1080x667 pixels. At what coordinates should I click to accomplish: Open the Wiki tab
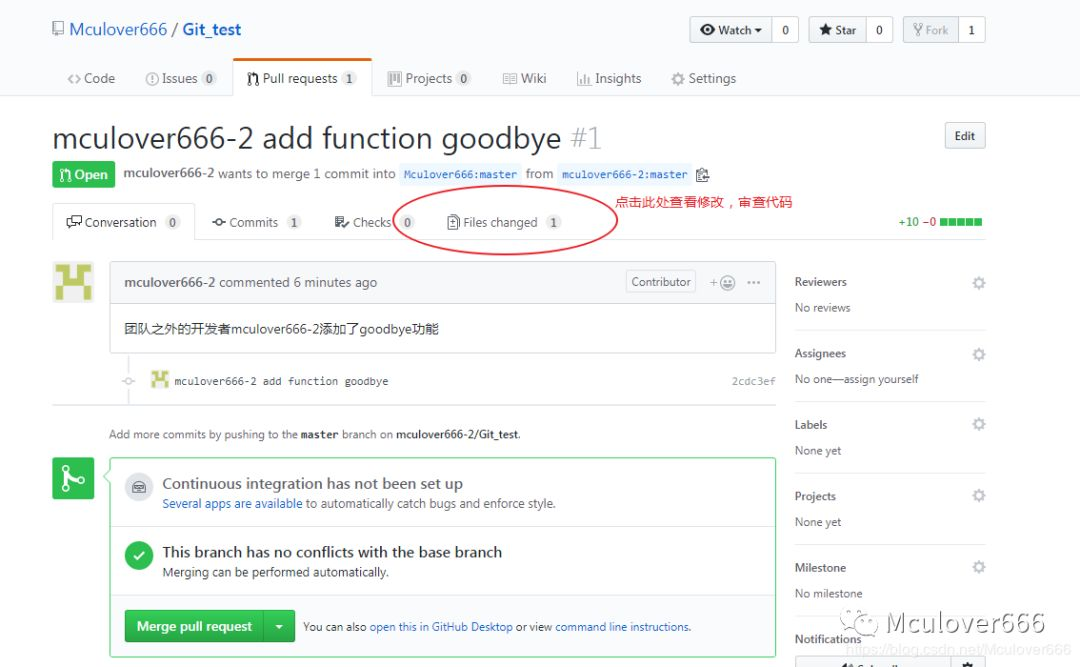(x=525, y=79)
